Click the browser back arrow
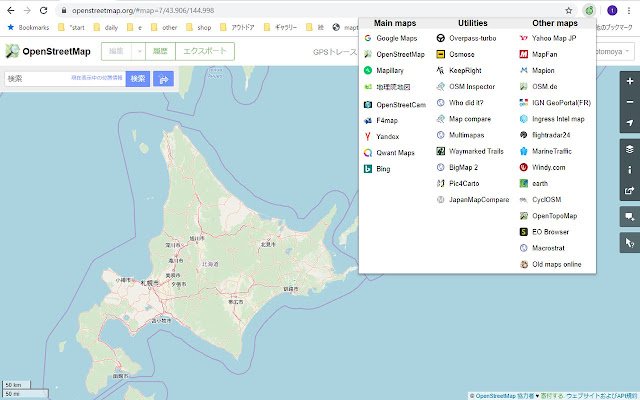This screenshot has width=640, height=400. 11,10
